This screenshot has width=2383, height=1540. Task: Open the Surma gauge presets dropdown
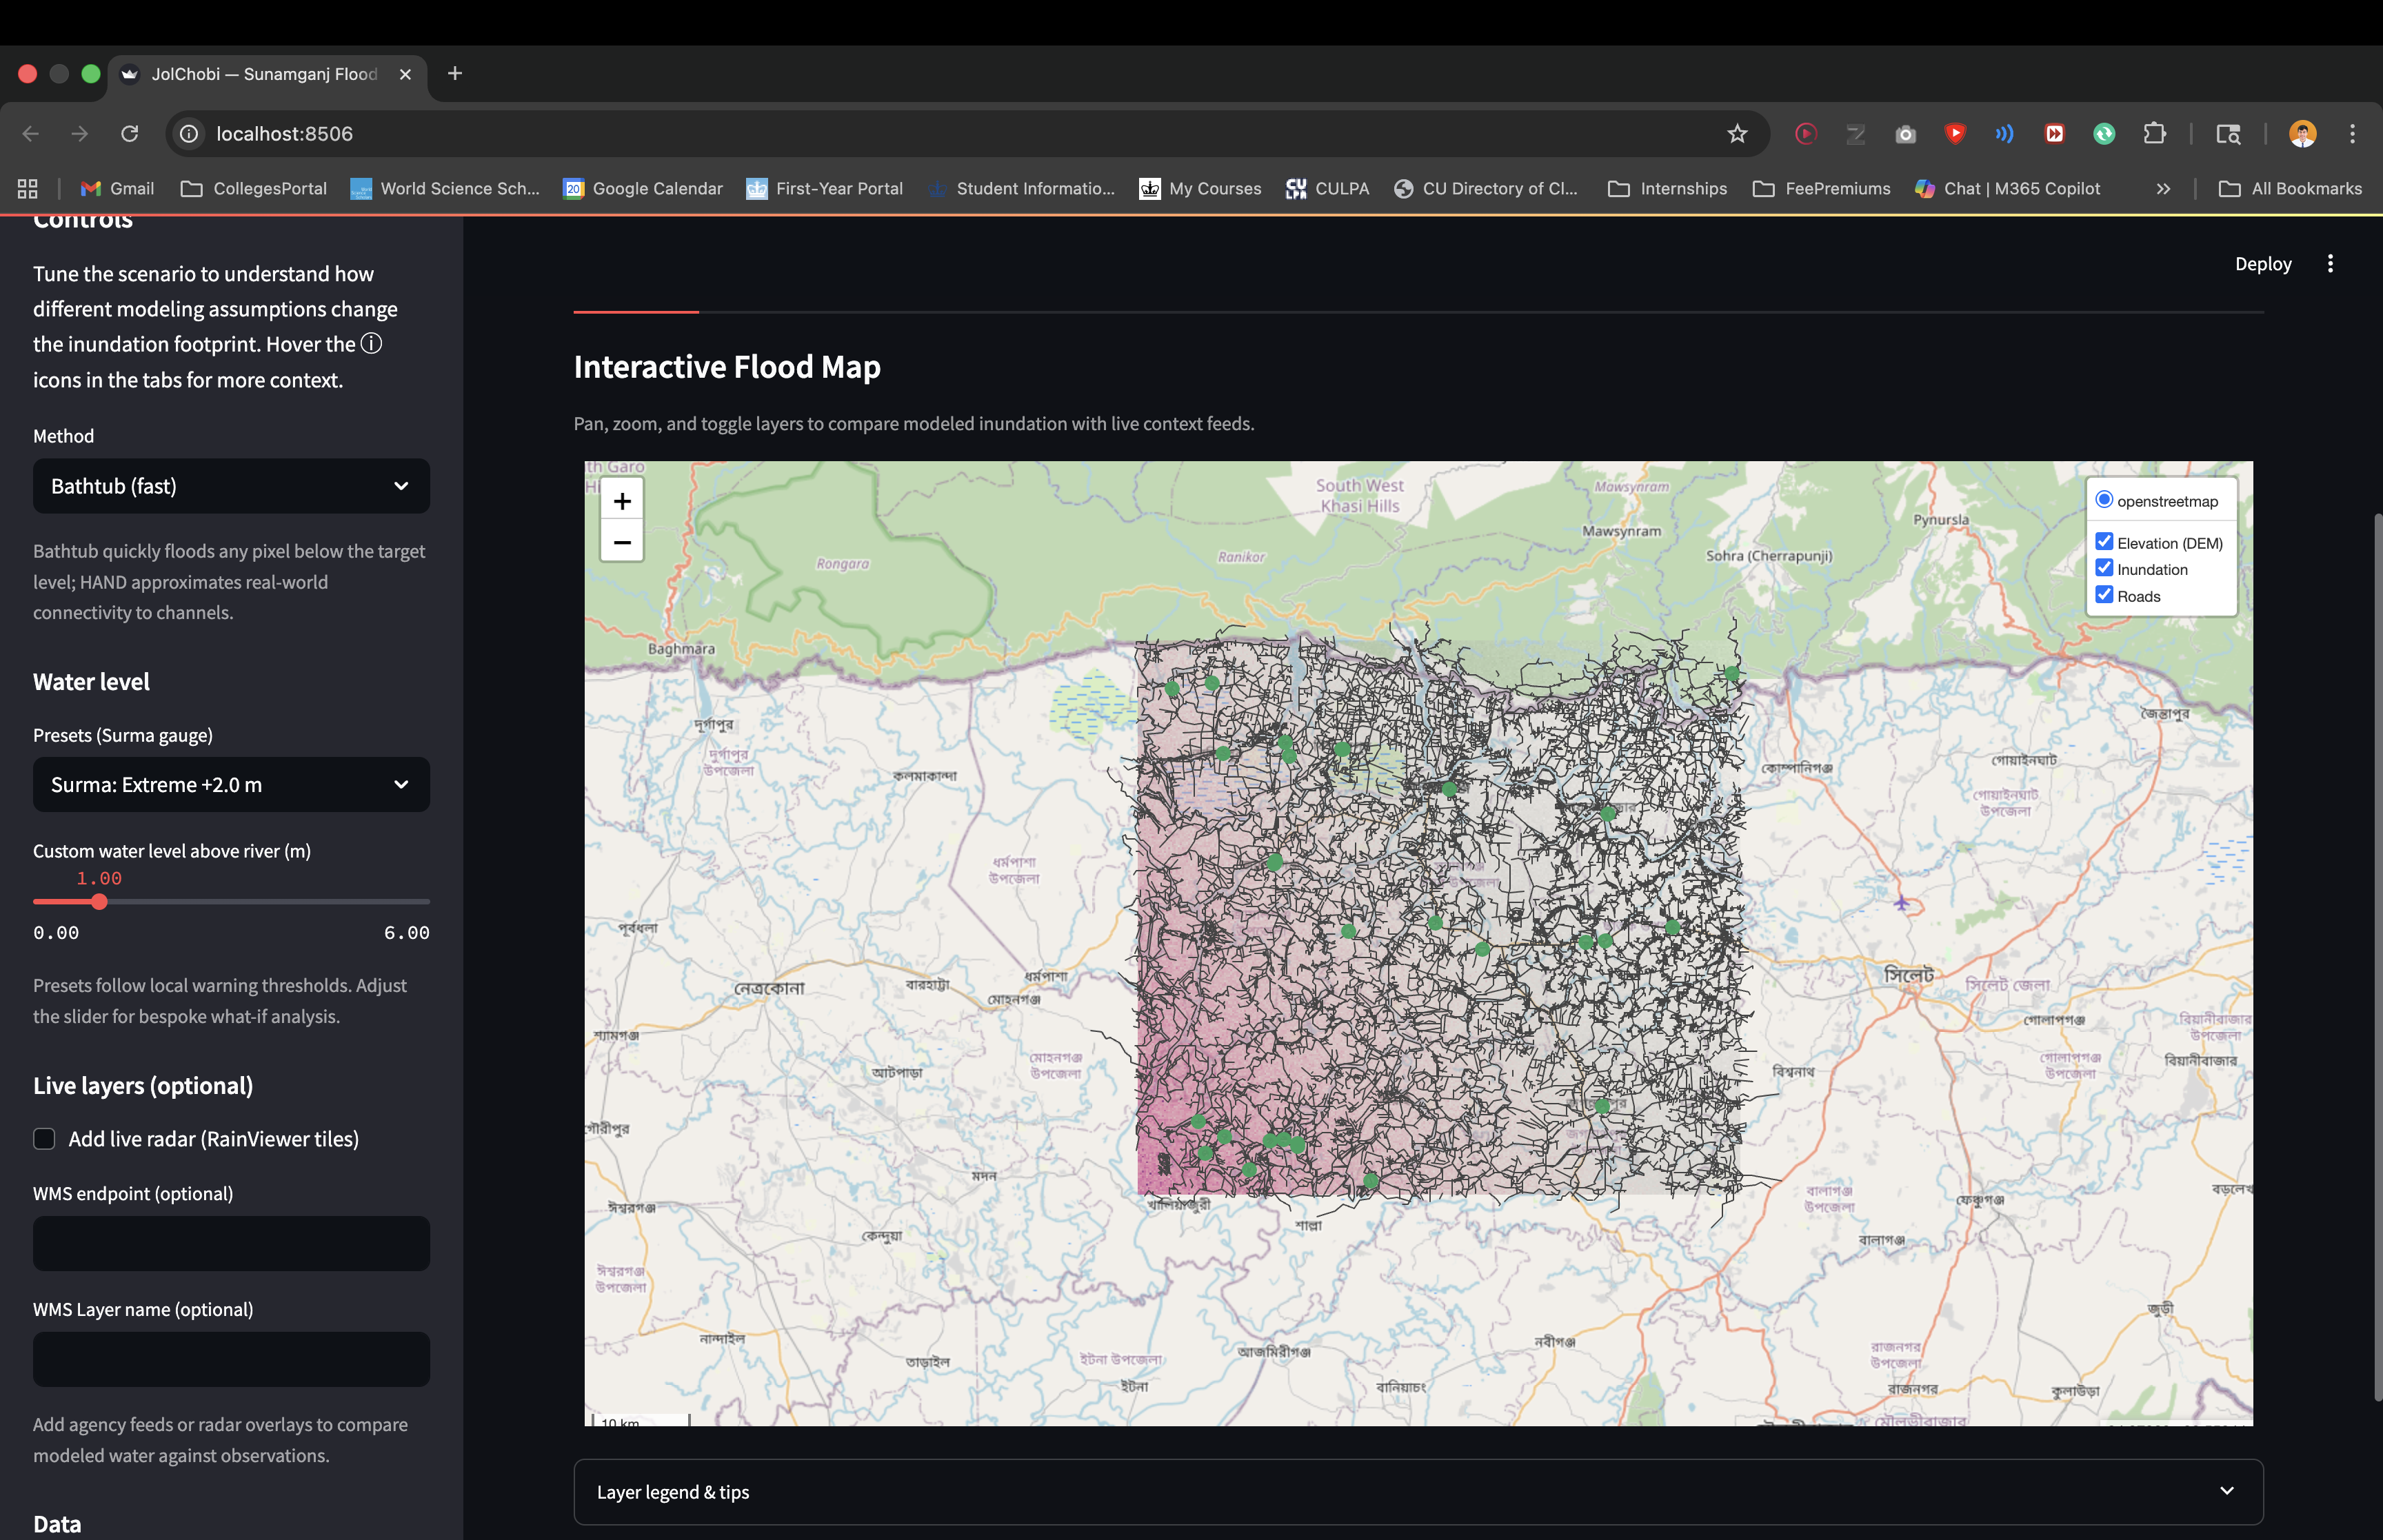click(231, 785)
